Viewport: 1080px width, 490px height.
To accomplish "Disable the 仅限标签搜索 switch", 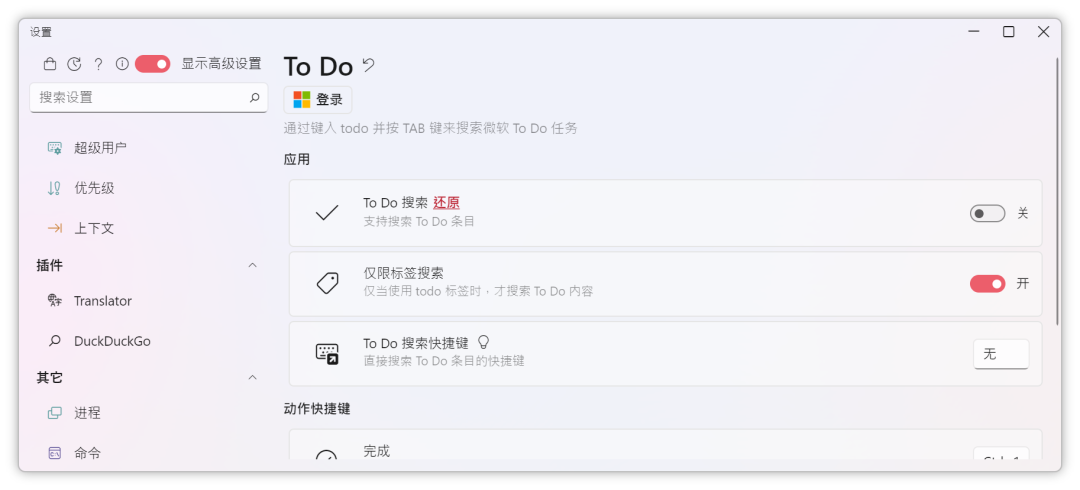I will pos(987,283).
